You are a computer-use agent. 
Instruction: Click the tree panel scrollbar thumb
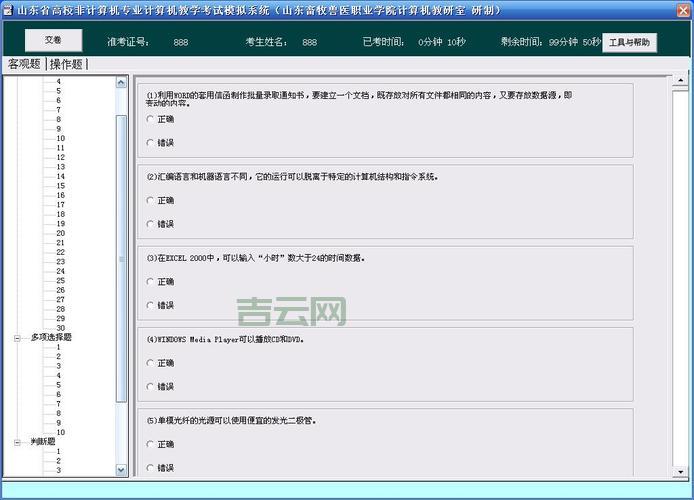[x=121, y=258]
